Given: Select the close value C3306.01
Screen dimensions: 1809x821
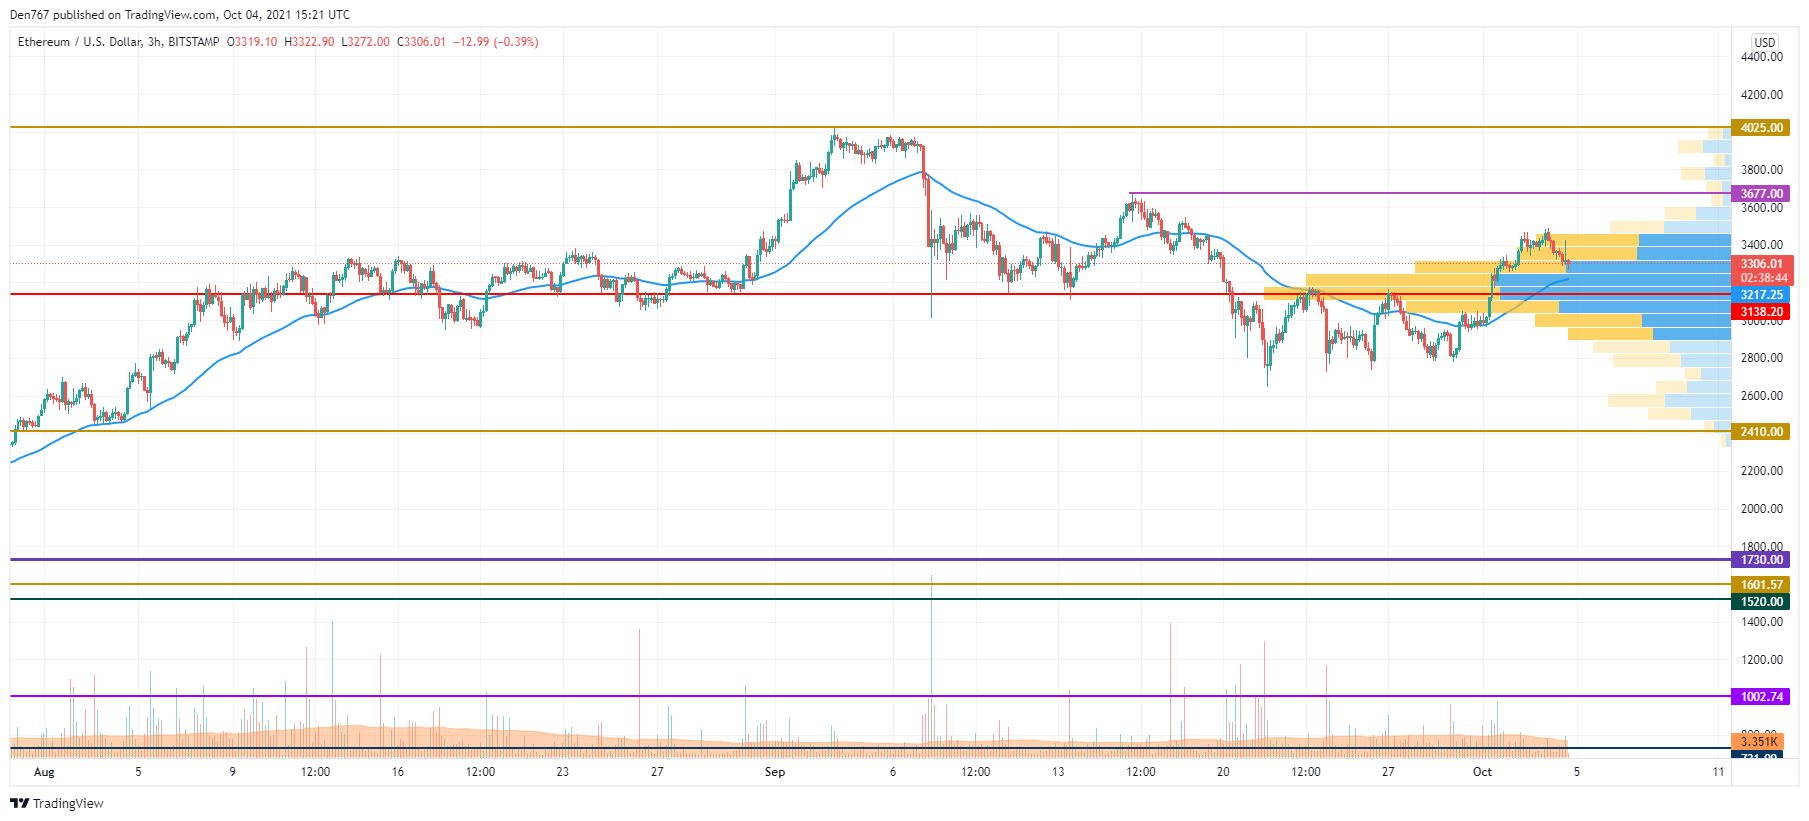Looking at the screenshot, I should click(421, 42).
